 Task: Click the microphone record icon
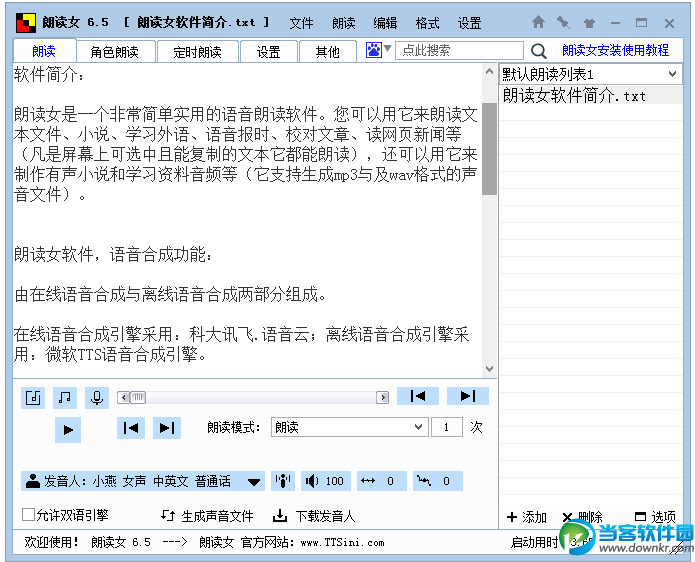(97, 398)
